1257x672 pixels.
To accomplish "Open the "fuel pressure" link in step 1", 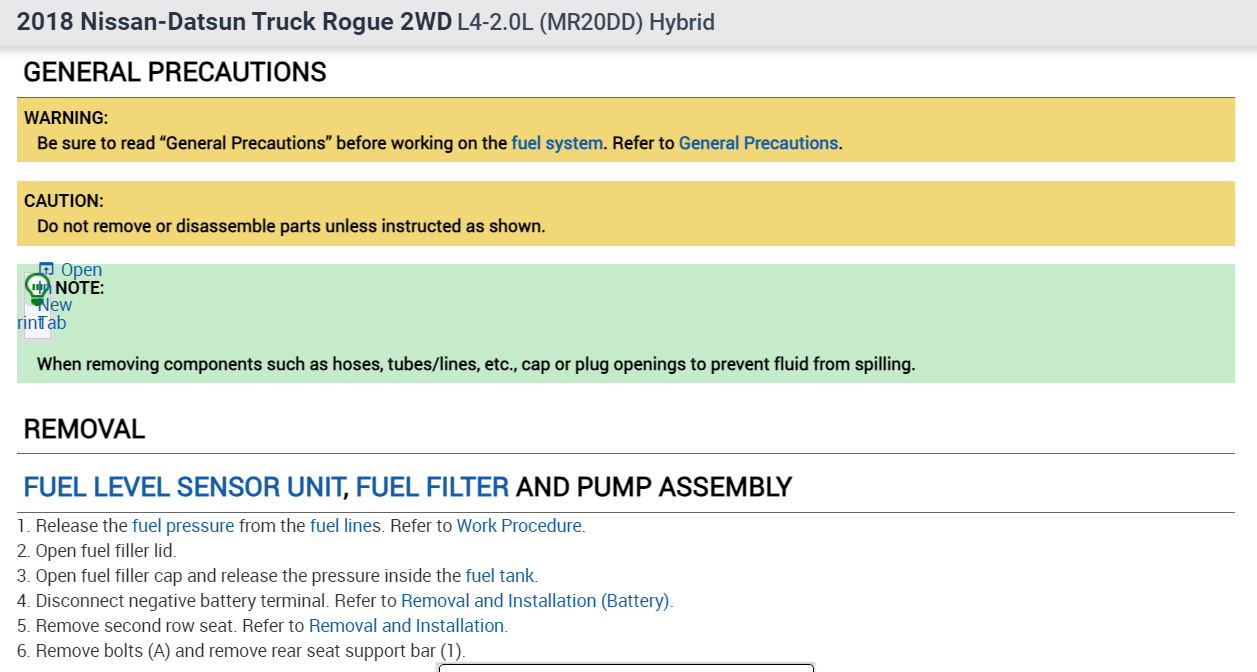I will click(183, 526).
